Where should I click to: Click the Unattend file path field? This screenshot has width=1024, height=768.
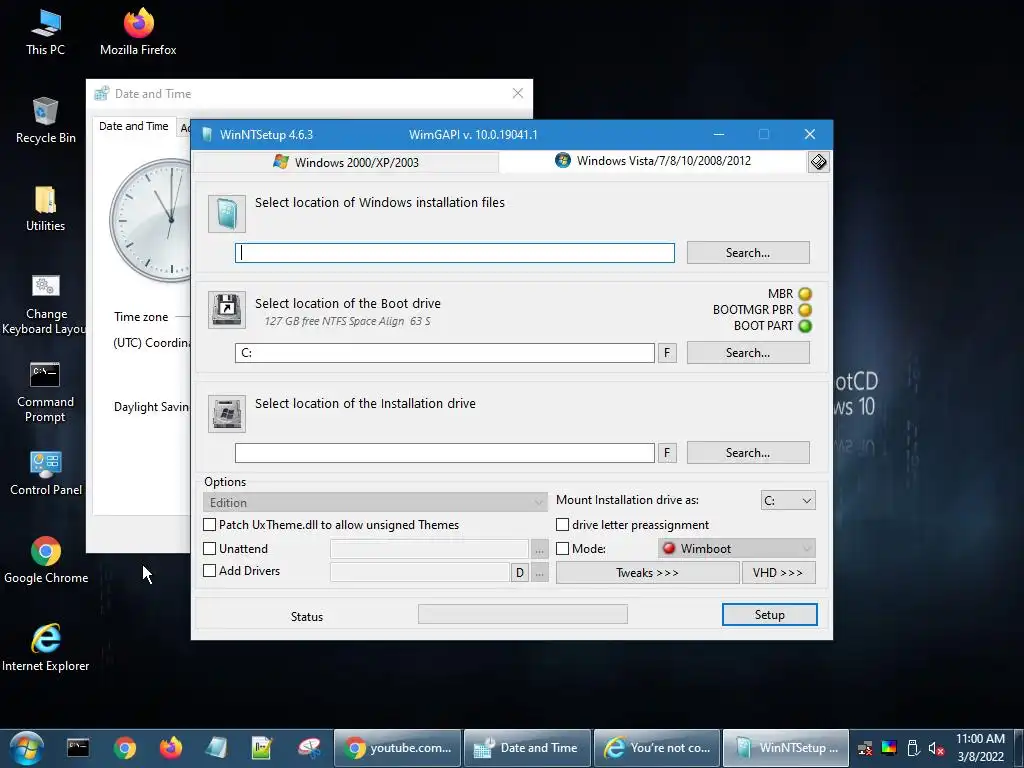(x=429, y=549)
